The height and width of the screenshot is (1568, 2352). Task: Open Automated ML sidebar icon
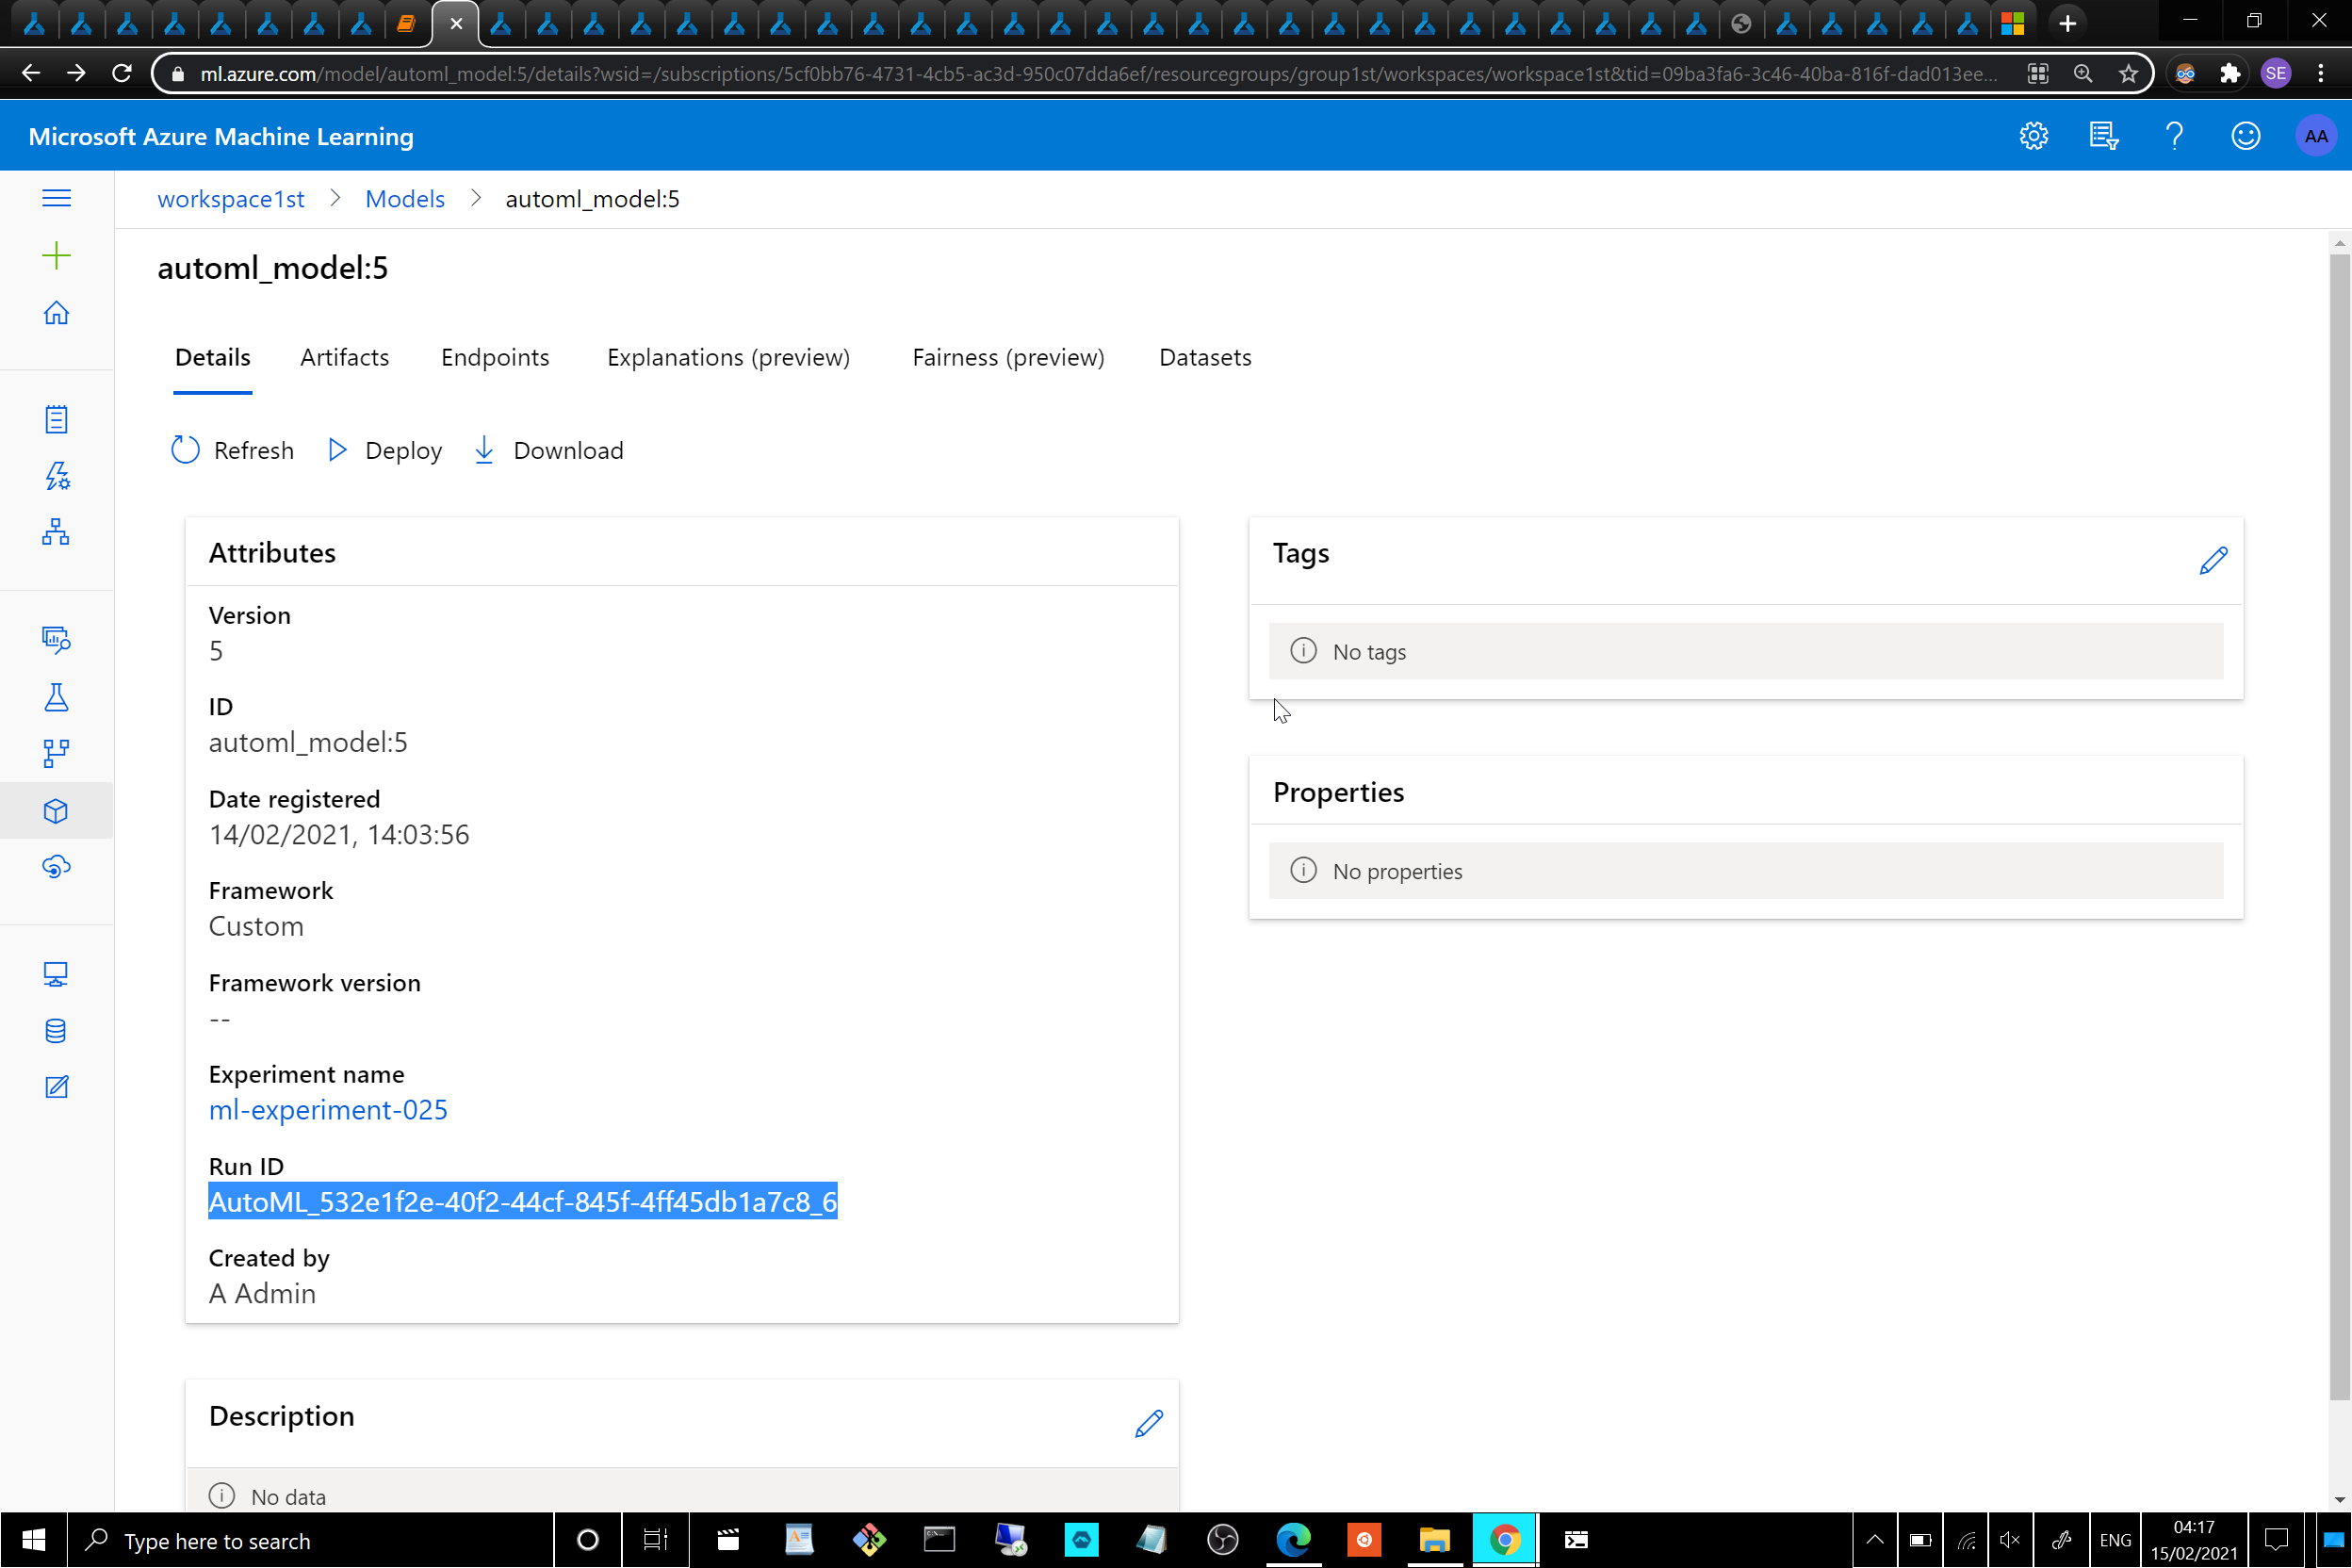click(x=56, y=475)
